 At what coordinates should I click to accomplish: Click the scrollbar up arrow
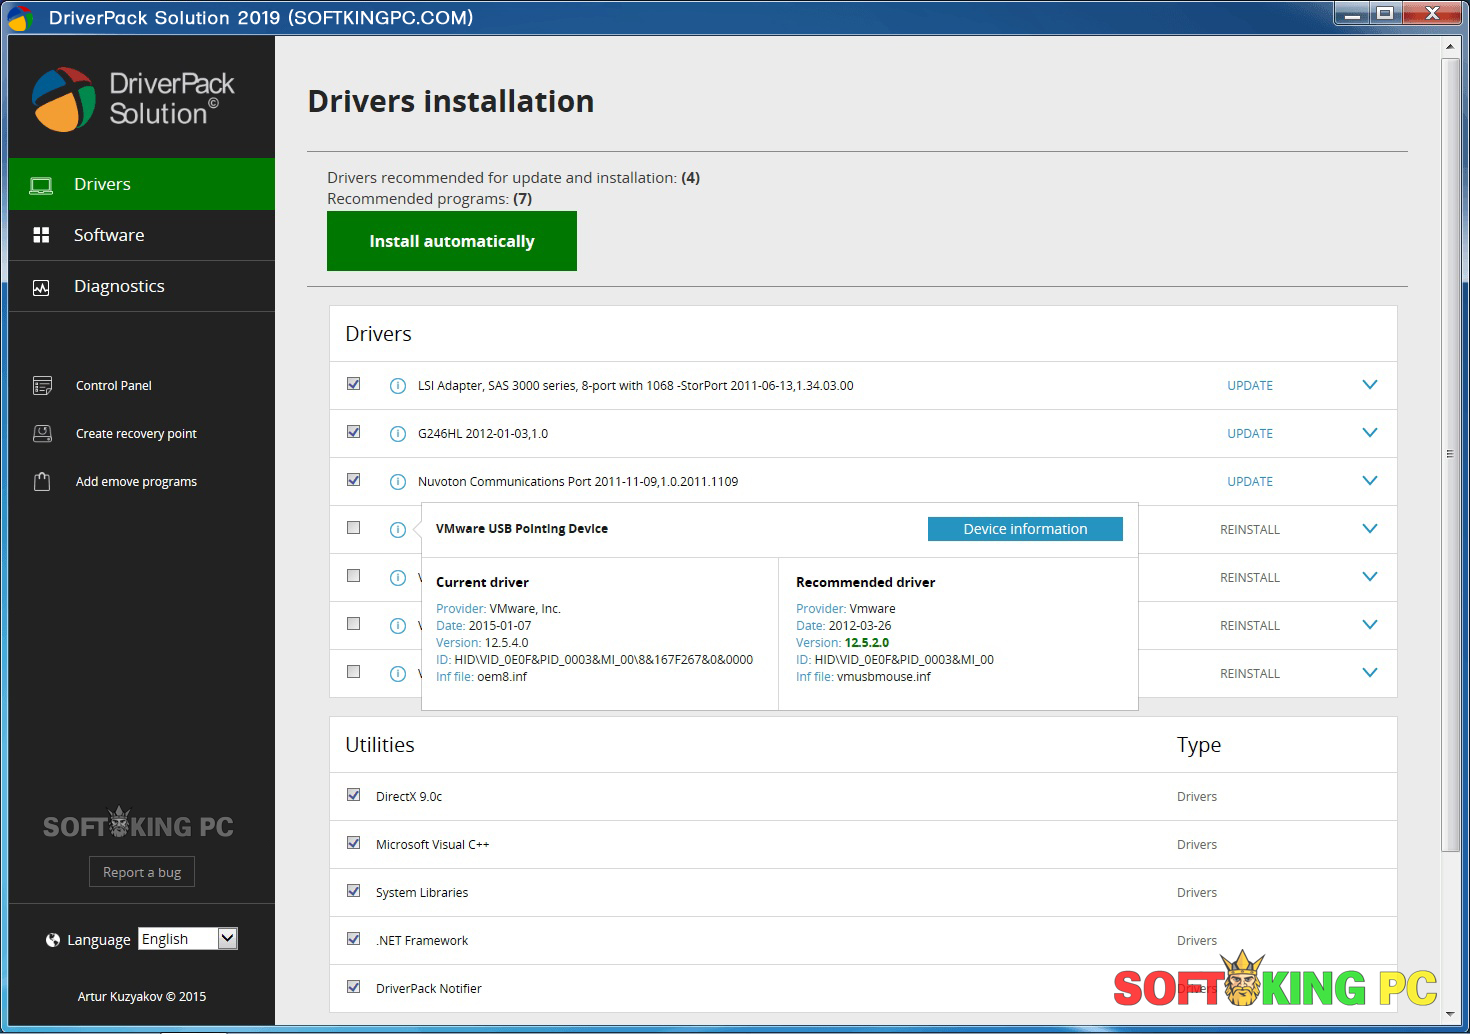1450,46
